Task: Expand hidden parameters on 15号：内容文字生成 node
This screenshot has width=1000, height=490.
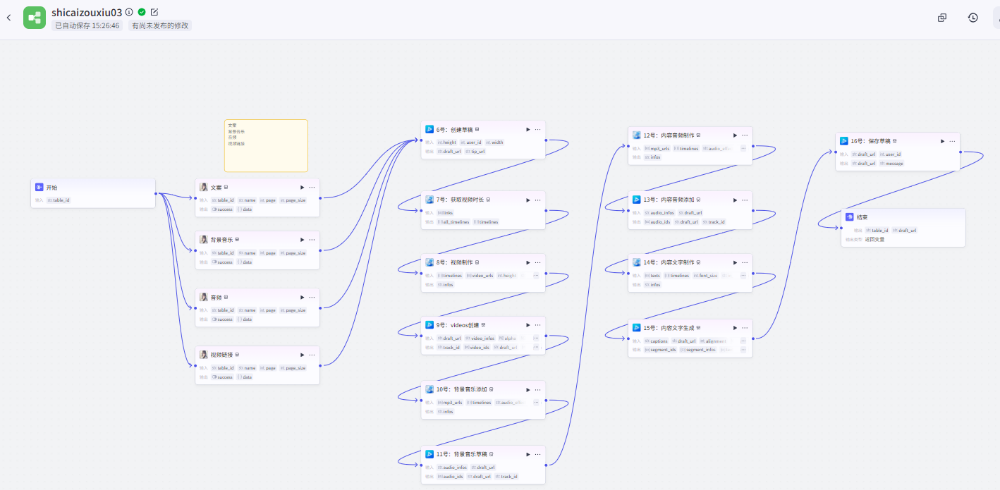Action: click(x=743, y=341)
